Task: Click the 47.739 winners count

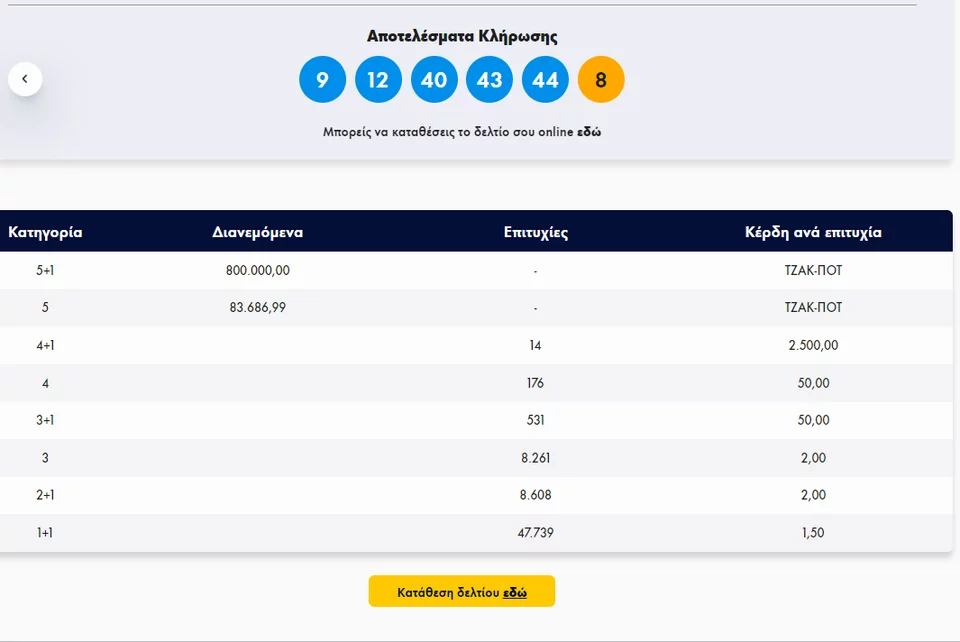Action: [536, 532]
